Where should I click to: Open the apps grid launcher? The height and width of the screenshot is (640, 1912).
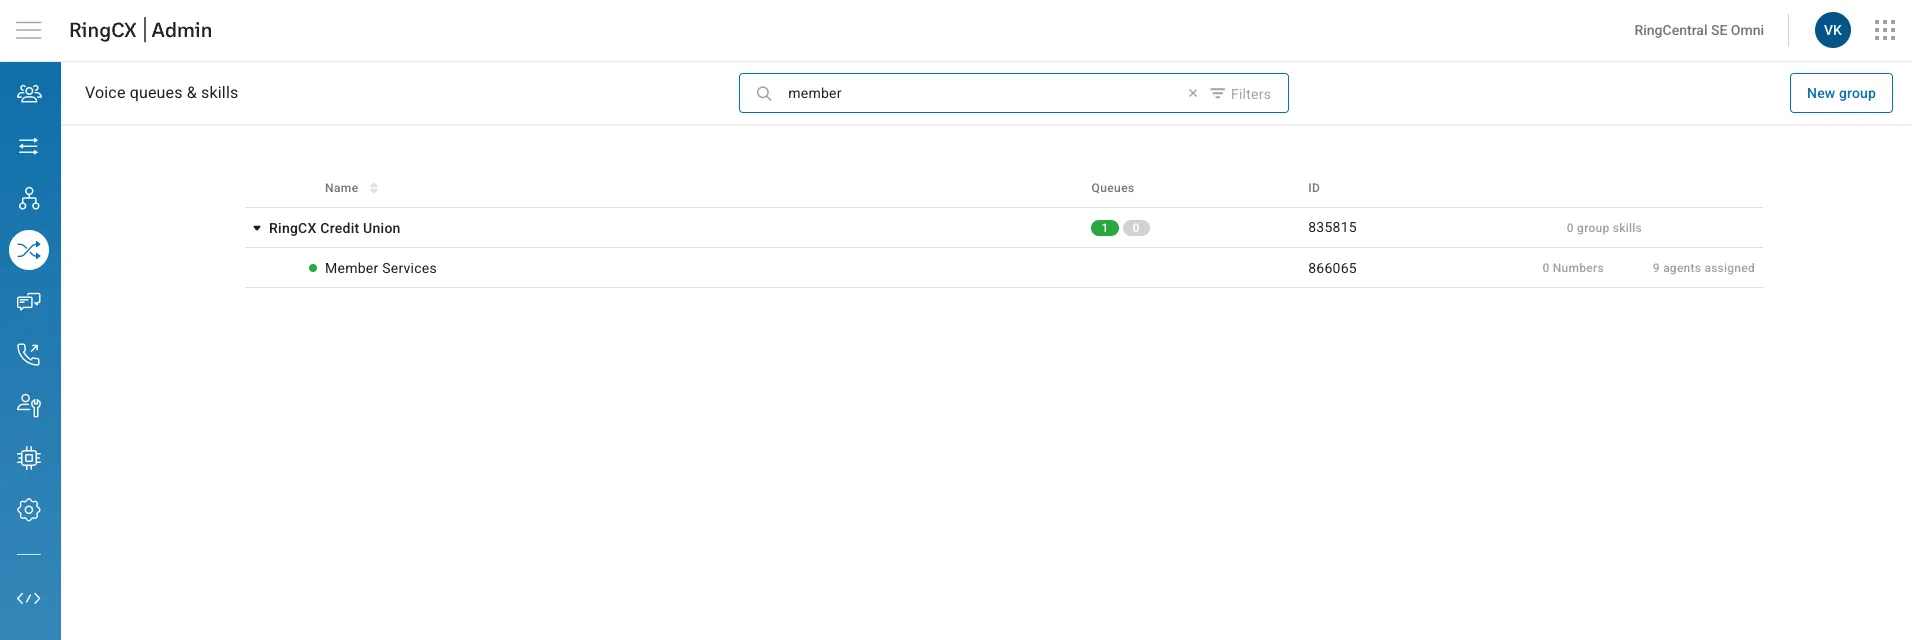click(1884, 30)
